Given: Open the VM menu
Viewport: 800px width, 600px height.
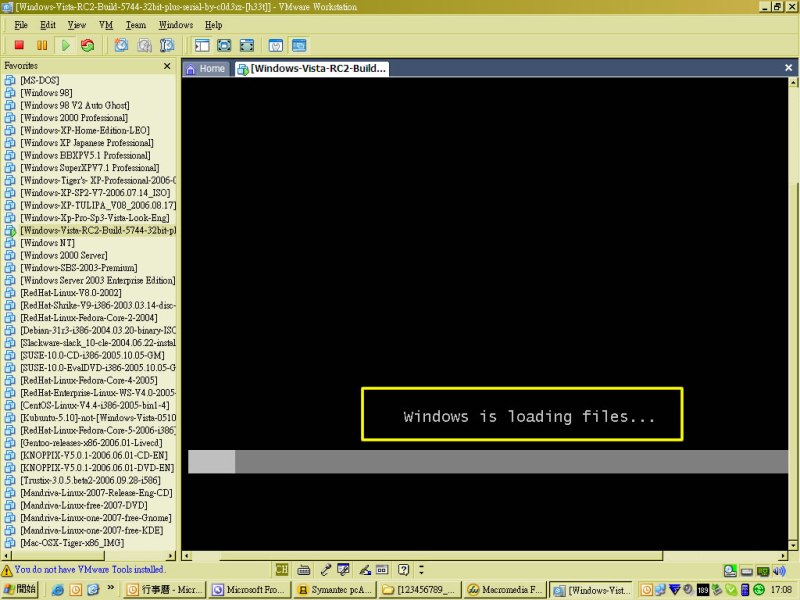Looking at the screenshot, I should point(106,24).
